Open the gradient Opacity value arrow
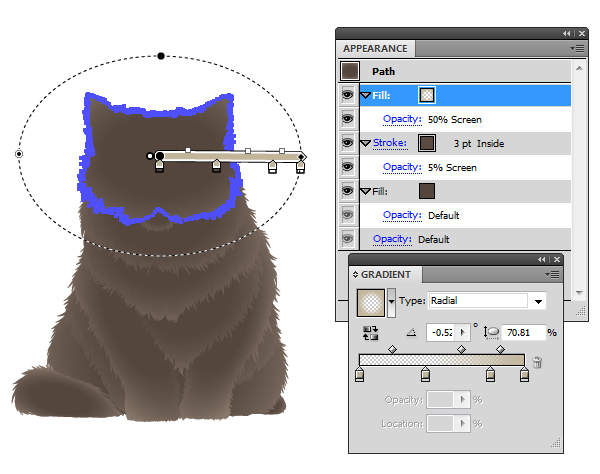Image resolution: width=600 pixels, height=474 pixels. (463, 400)
